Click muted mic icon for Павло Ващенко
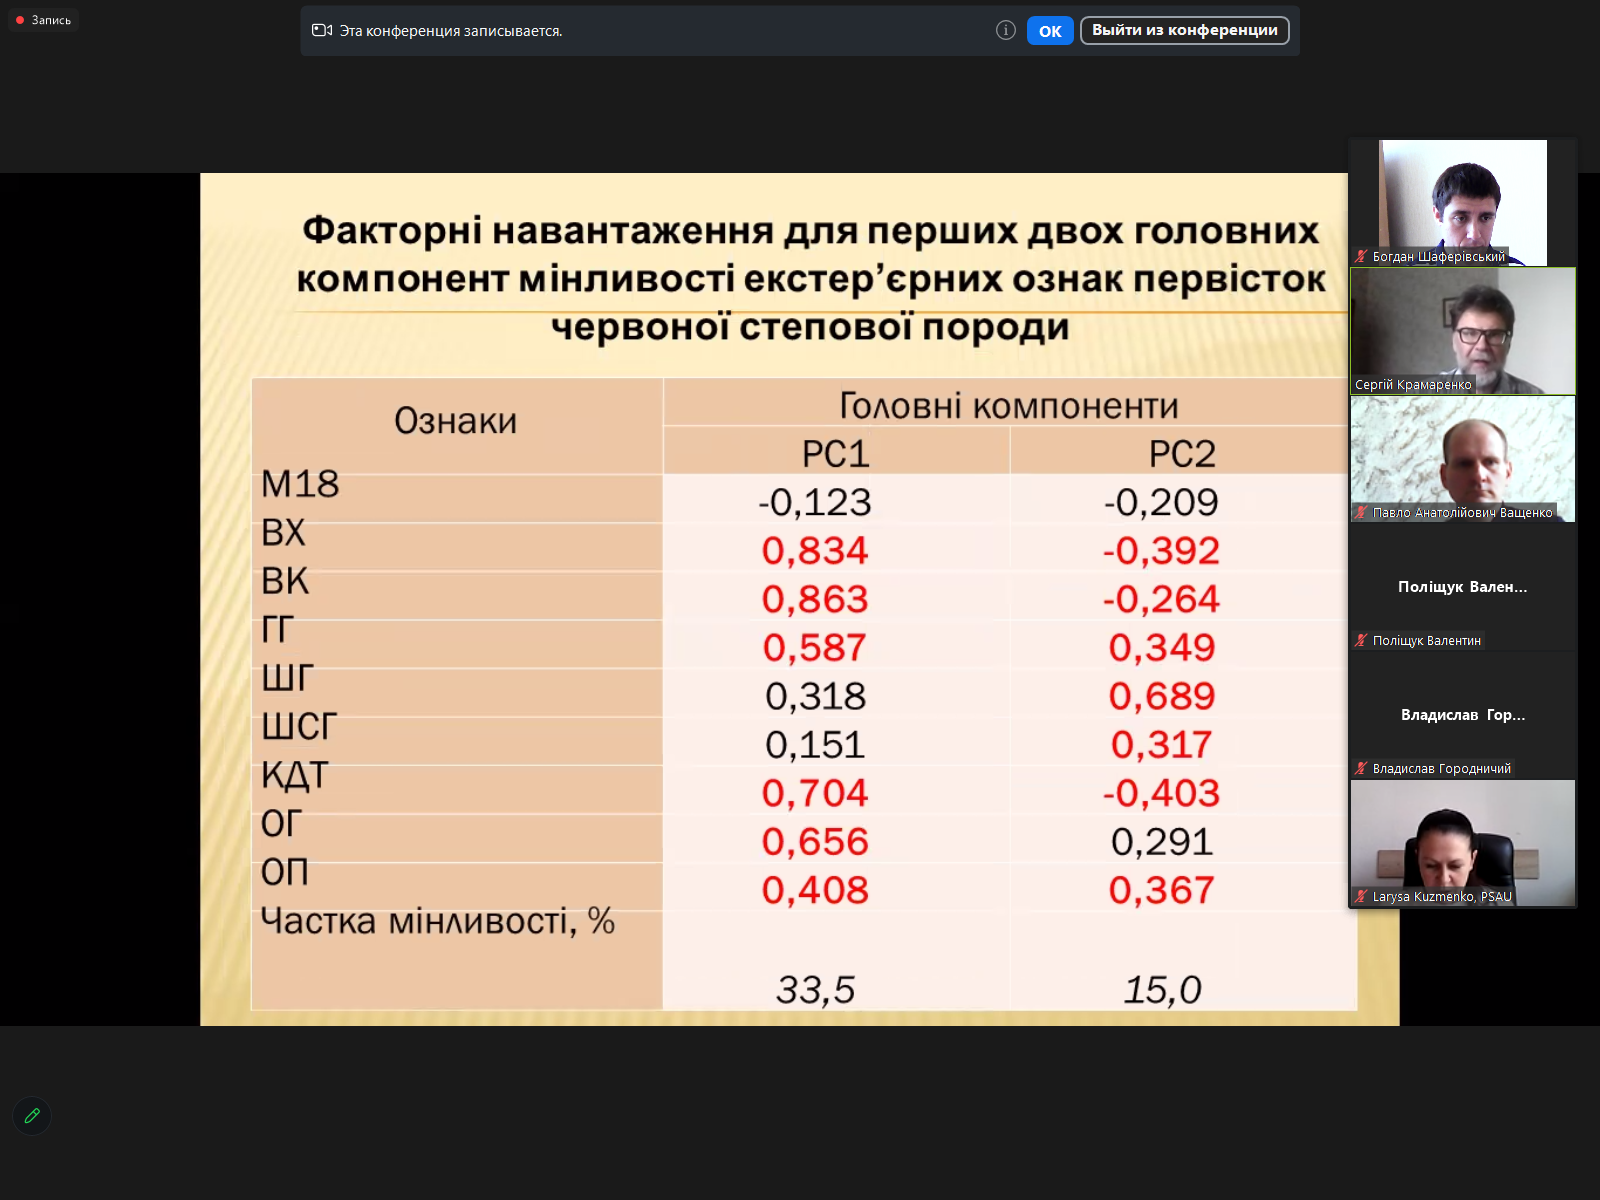Viewport: 1600px width, 1200px height. click(1361, 512)
